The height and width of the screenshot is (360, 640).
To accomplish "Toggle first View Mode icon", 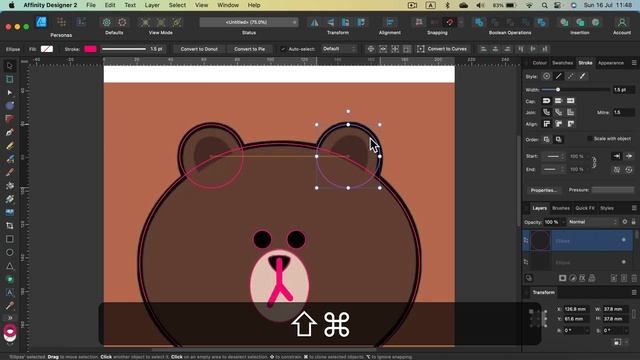I will coord(144,22).
